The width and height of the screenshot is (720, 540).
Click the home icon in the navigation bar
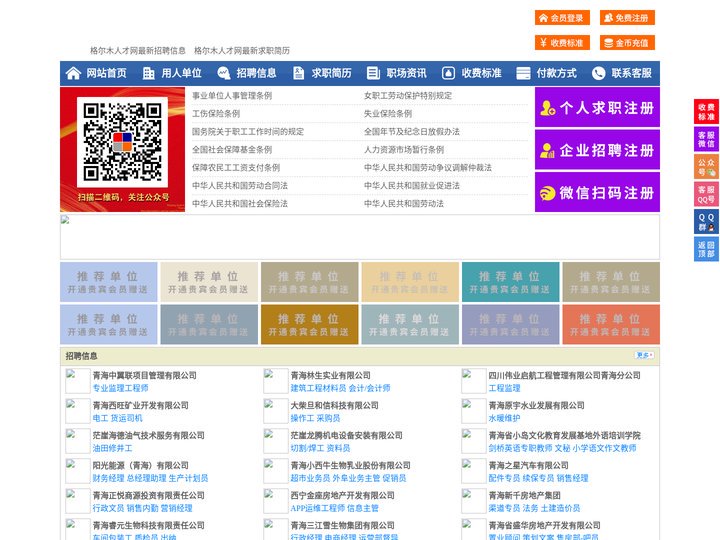73,73
